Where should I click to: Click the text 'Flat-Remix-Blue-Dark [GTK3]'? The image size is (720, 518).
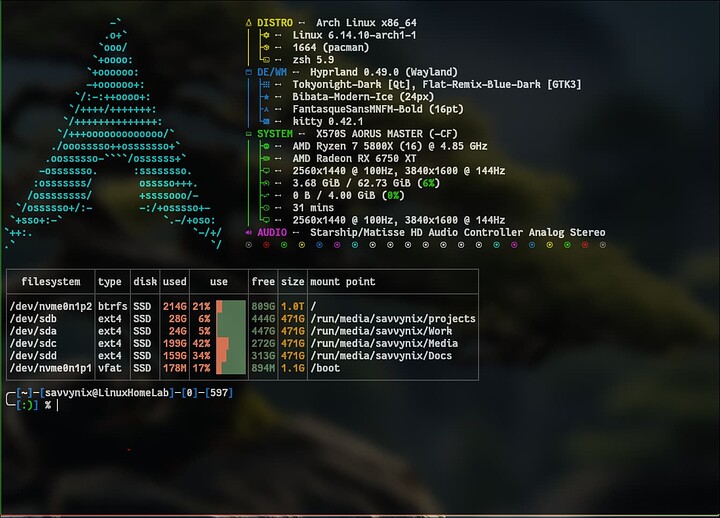[x=502, y=84]
